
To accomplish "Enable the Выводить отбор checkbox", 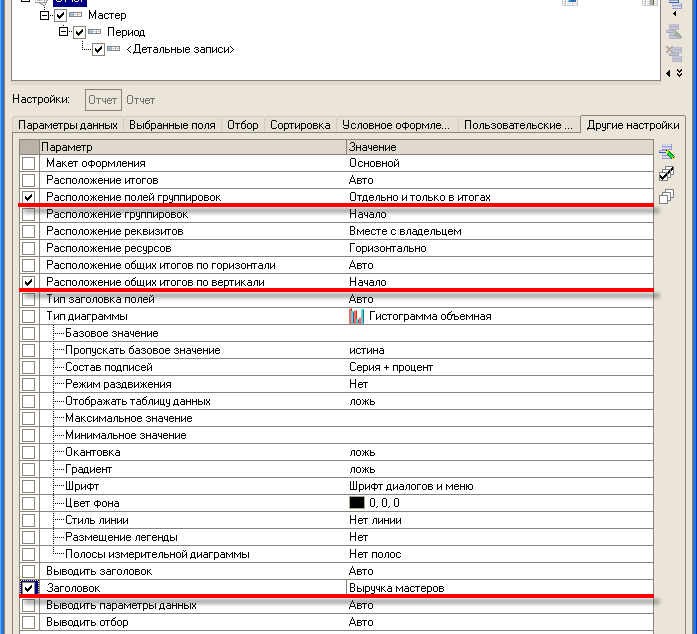I will [28, 622].
